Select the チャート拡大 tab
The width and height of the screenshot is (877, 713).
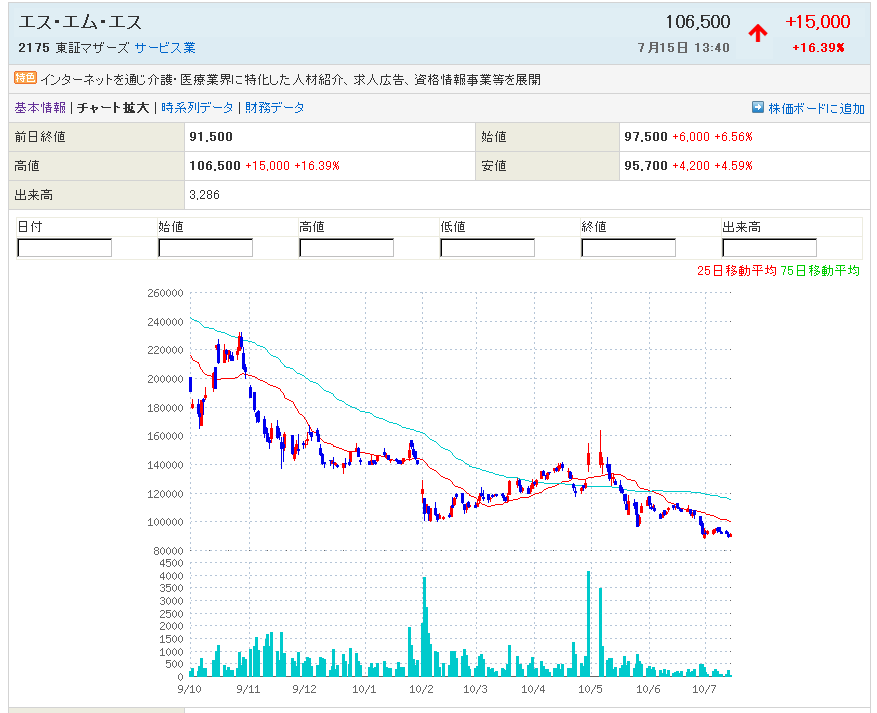[113, 108]
